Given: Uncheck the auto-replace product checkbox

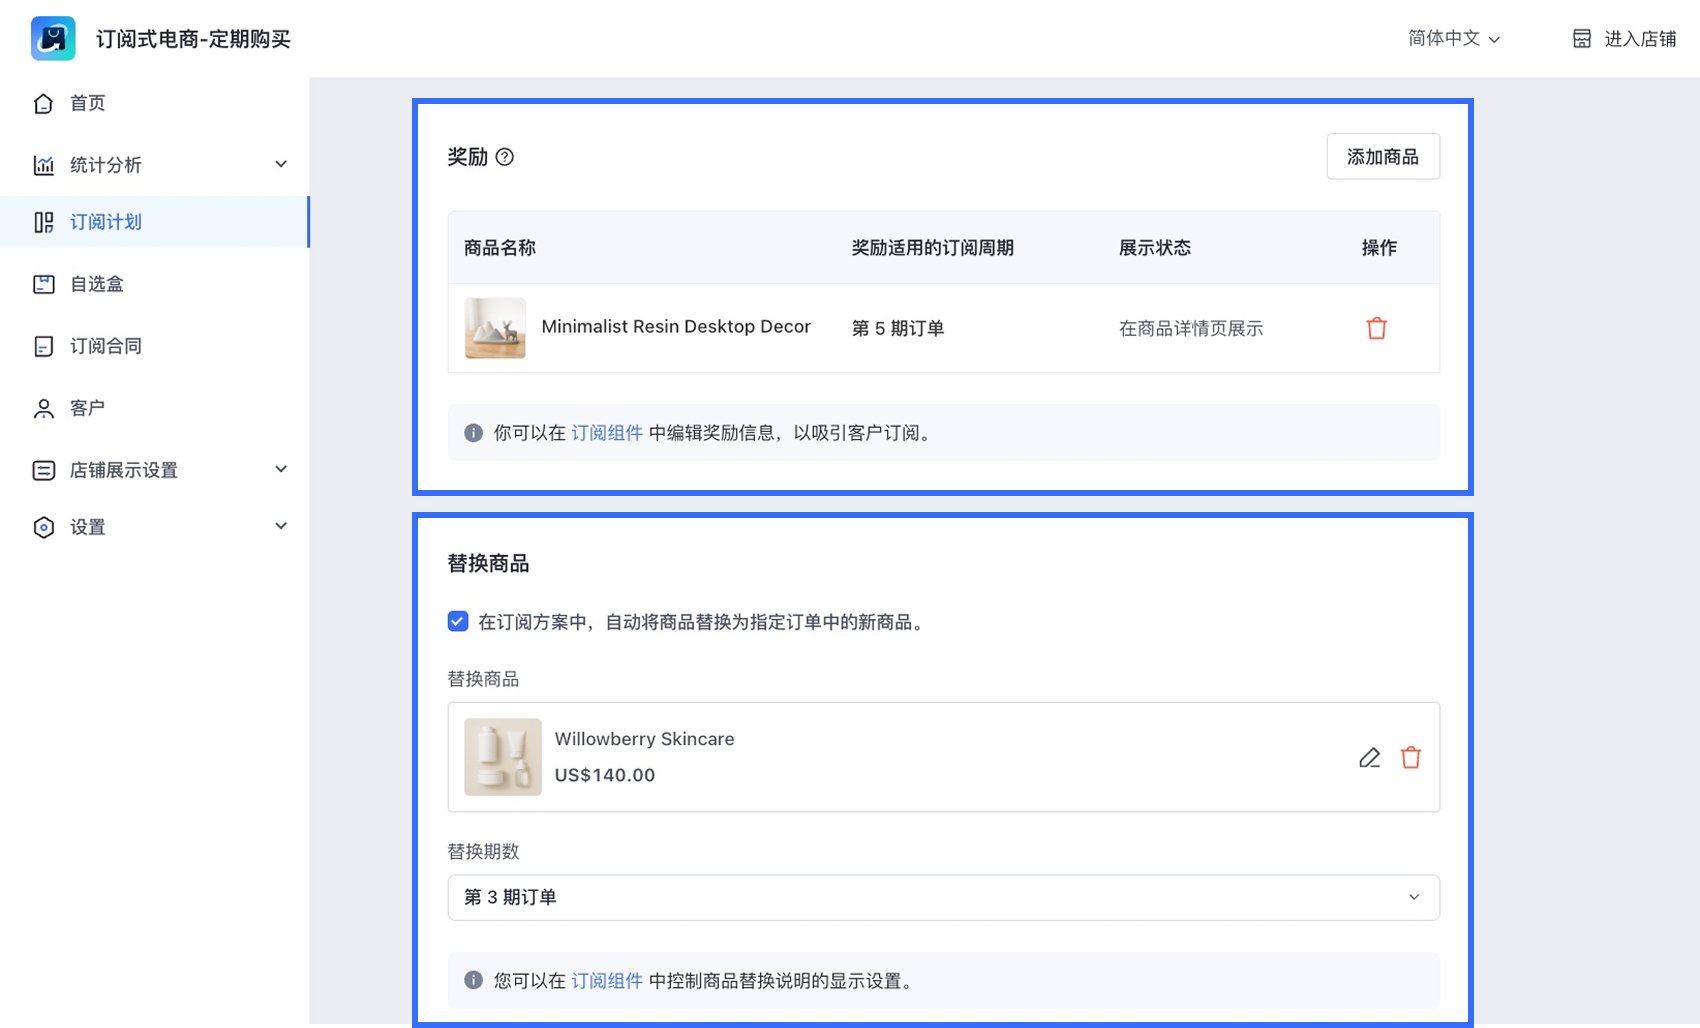Looking at the screenshot, I should 458,622.
